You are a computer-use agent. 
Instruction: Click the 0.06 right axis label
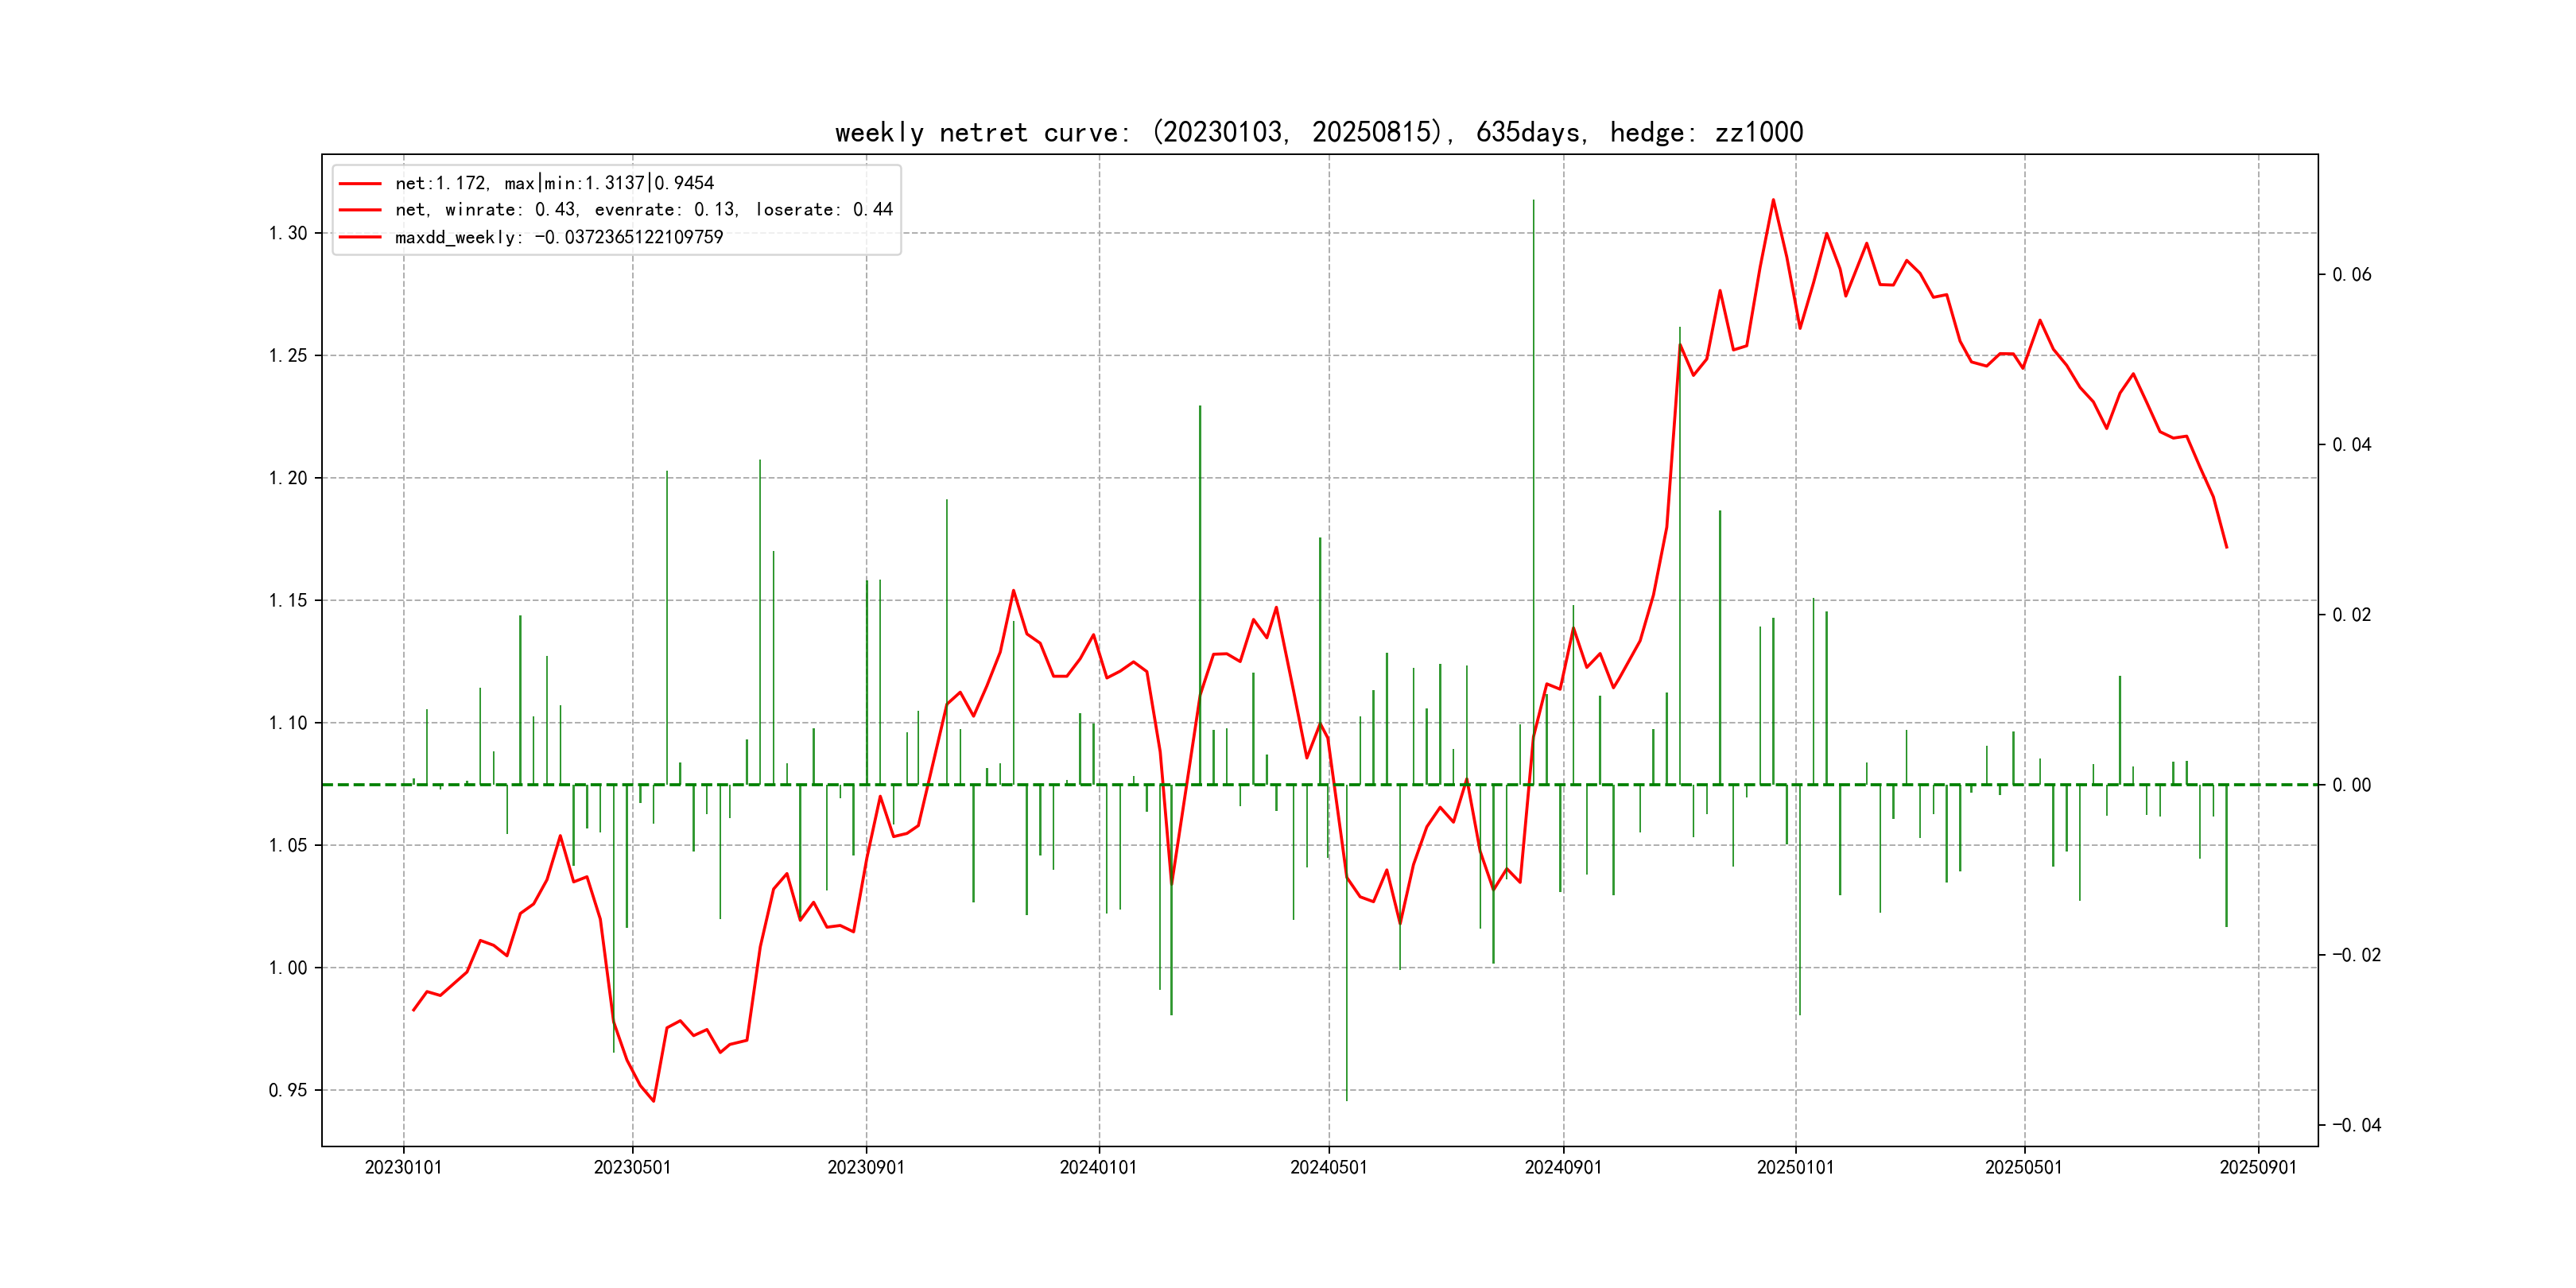pyautogui.click(x=2351, y=275)
